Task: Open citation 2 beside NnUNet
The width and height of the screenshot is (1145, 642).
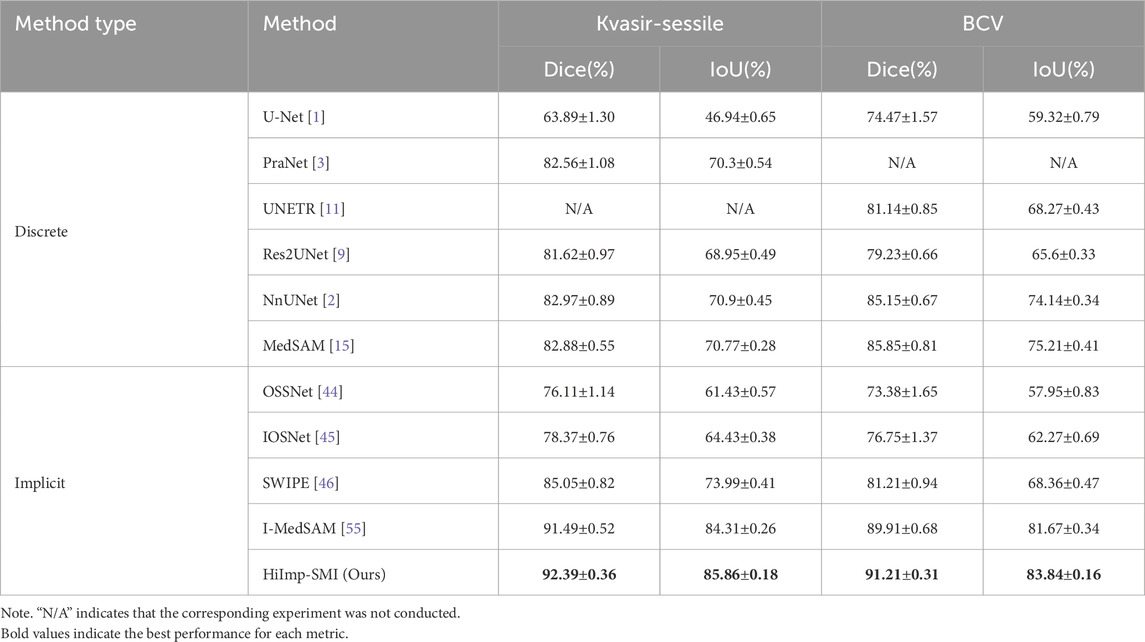Action: coord(331,300)
